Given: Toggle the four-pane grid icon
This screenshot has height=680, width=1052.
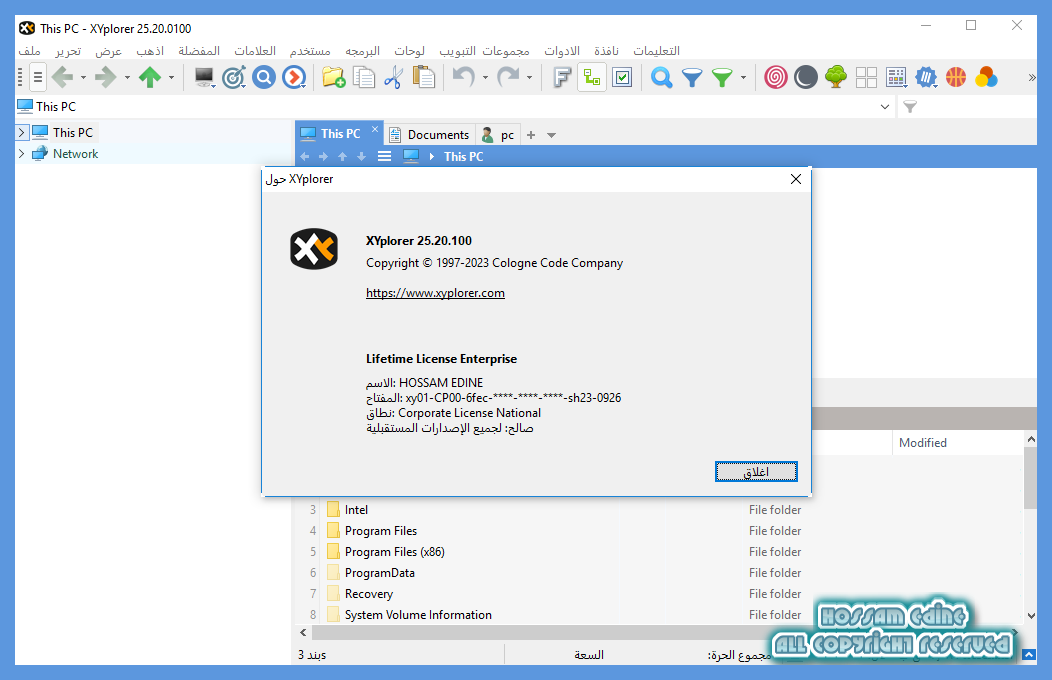Looking at the screenshot, I should point(866,77).
